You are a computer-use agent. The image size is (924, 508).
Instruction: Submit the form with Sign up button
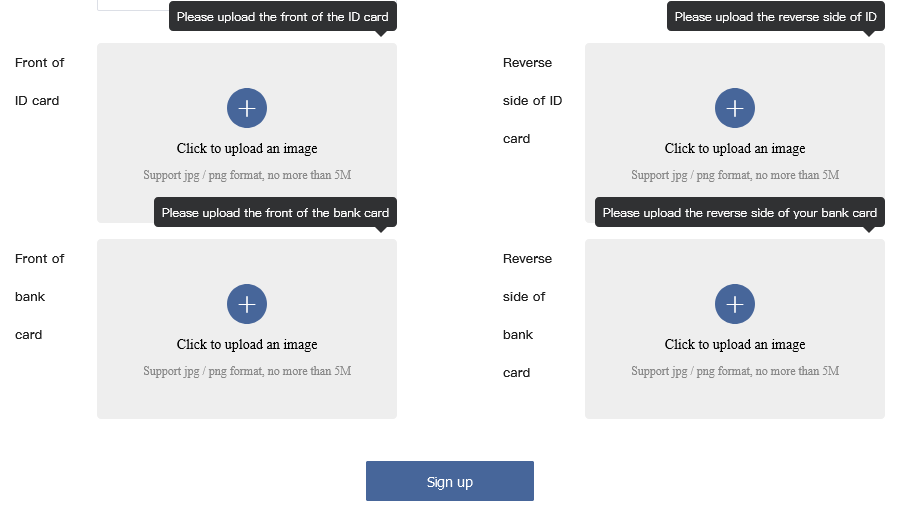pyautogui.click(x=450, y=481)
